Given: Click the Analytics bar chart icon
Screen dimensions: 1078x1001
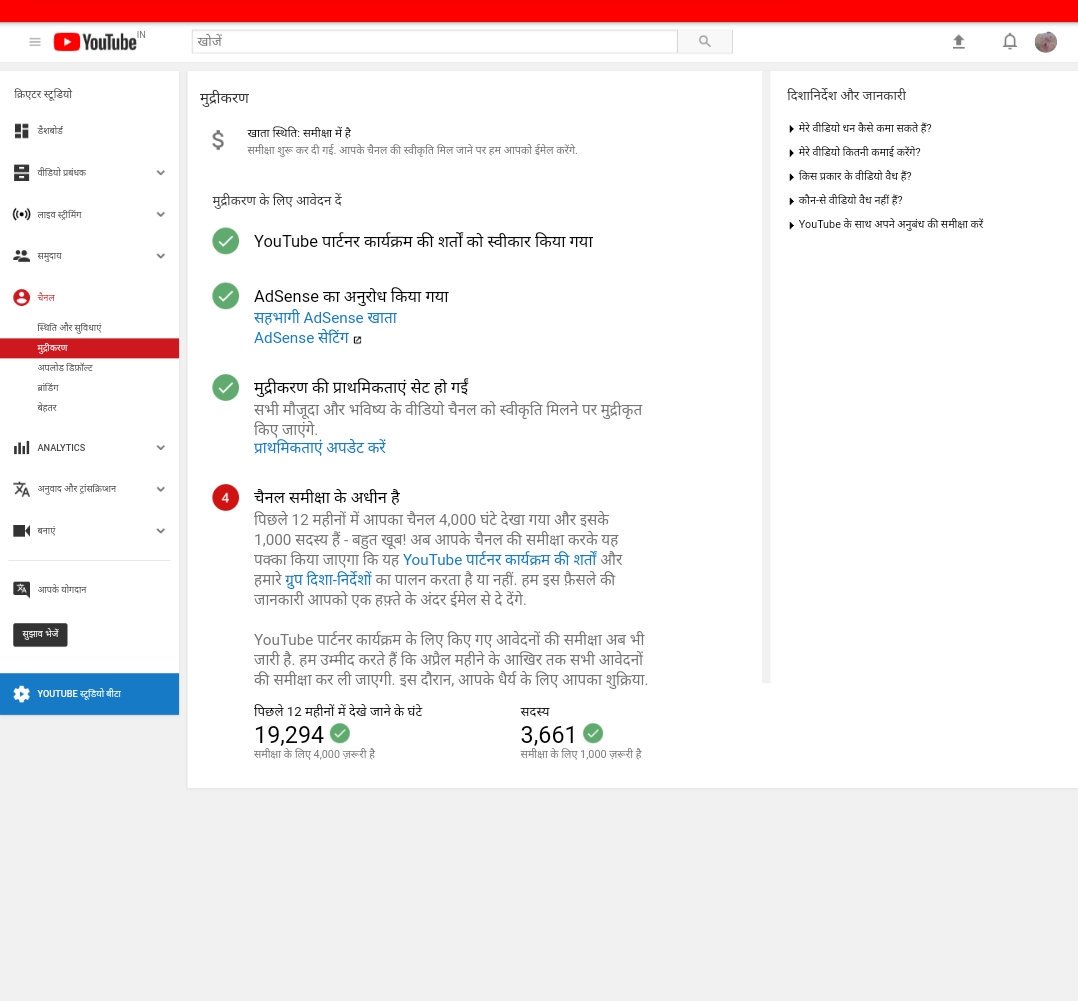Looking at the screenshot, I should click(21, 448).
